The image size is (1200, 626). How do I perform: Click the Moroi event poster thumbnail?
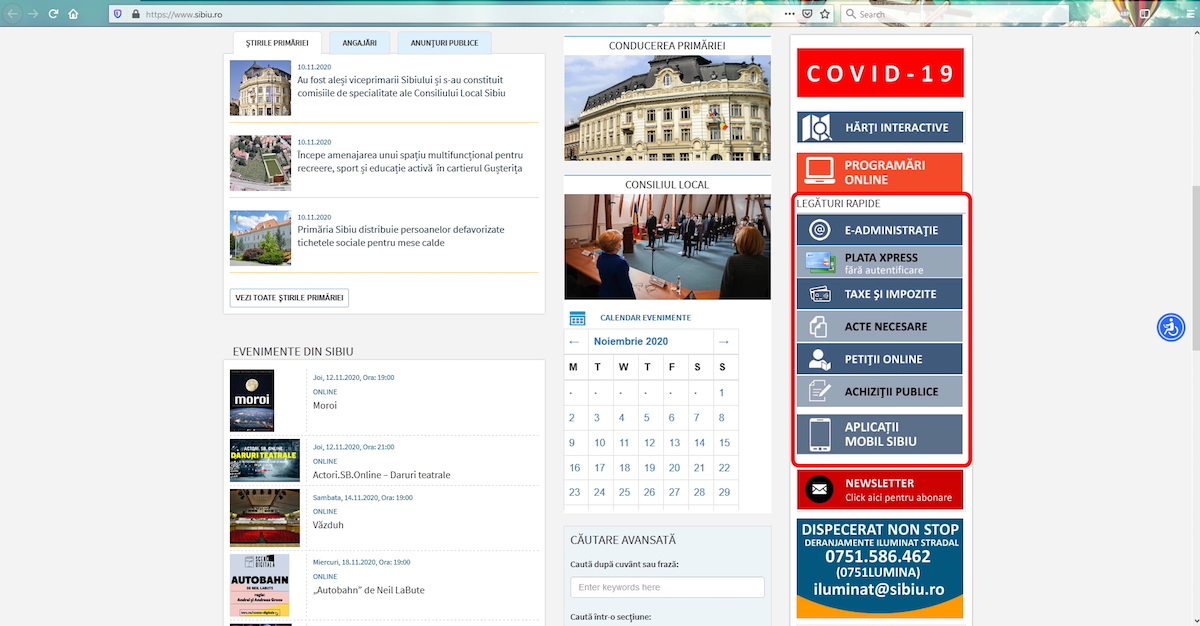pos(252,400)
